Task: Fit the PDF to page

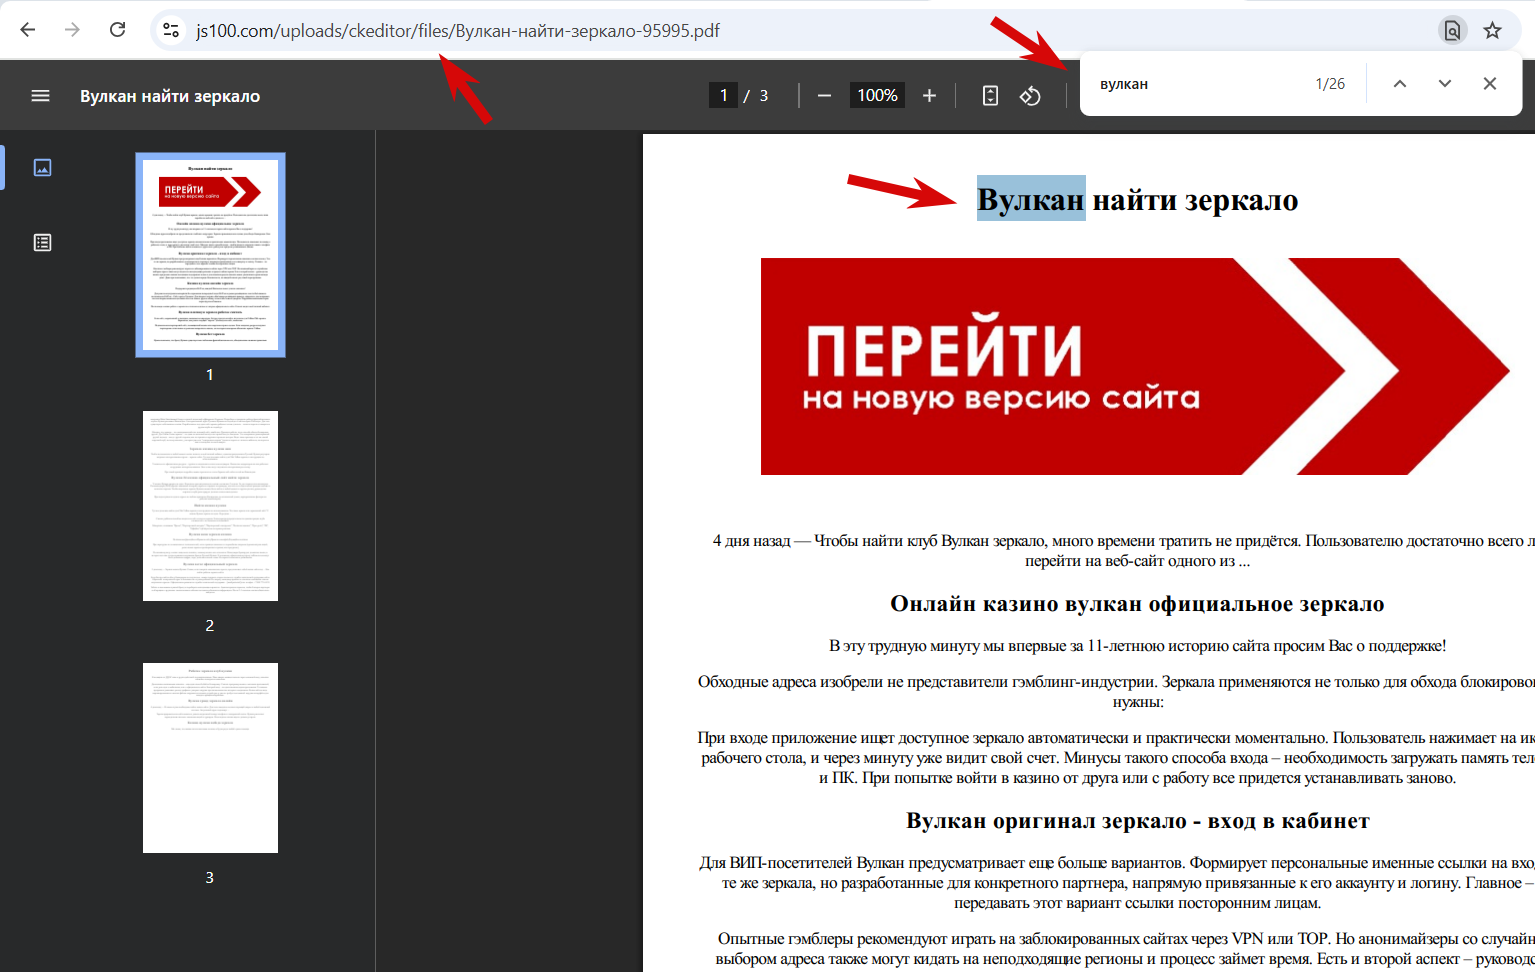Action: (x=990, y=95)
